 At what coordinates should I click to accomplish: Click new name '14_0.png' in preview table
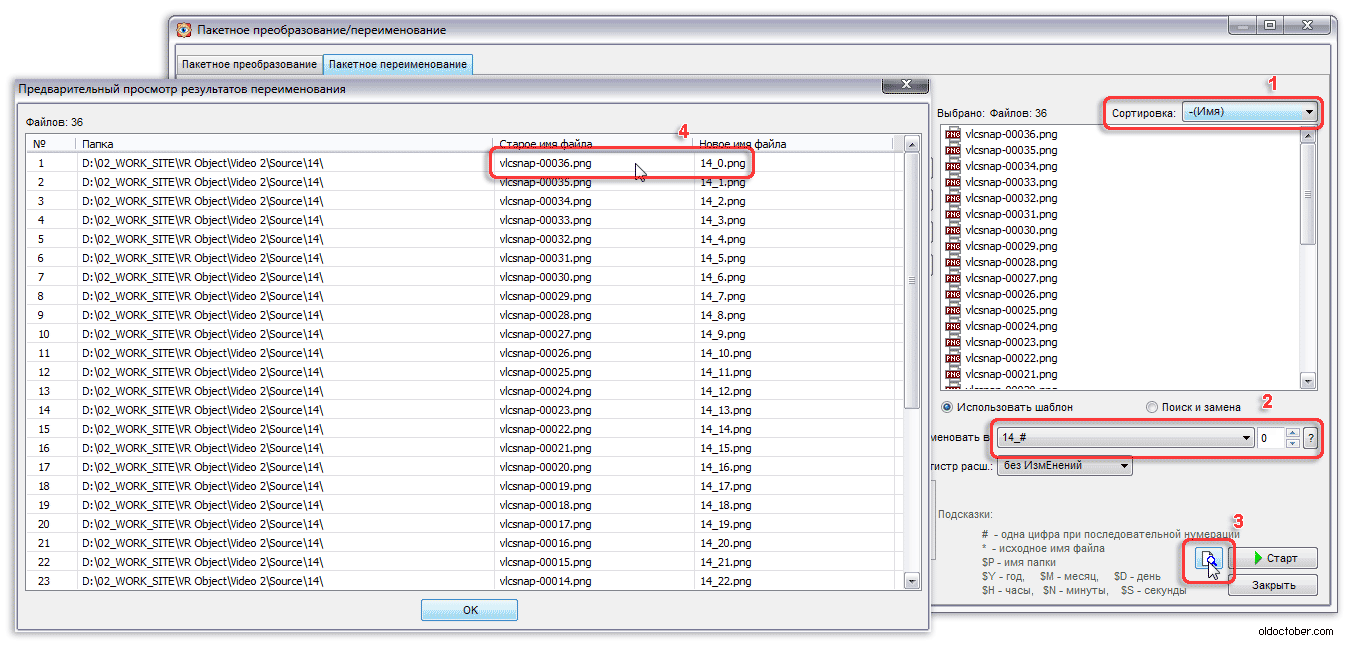(722, 163)
